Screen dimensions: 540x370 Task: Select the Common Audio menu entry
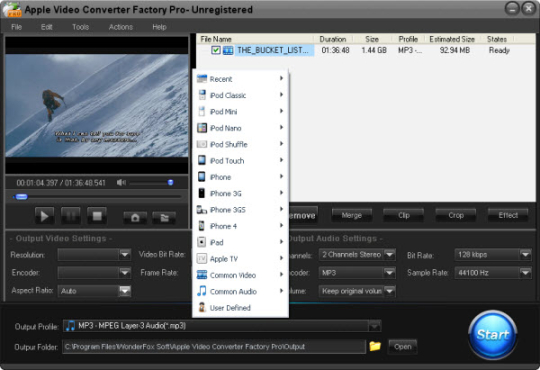click(x=240, y=291)
